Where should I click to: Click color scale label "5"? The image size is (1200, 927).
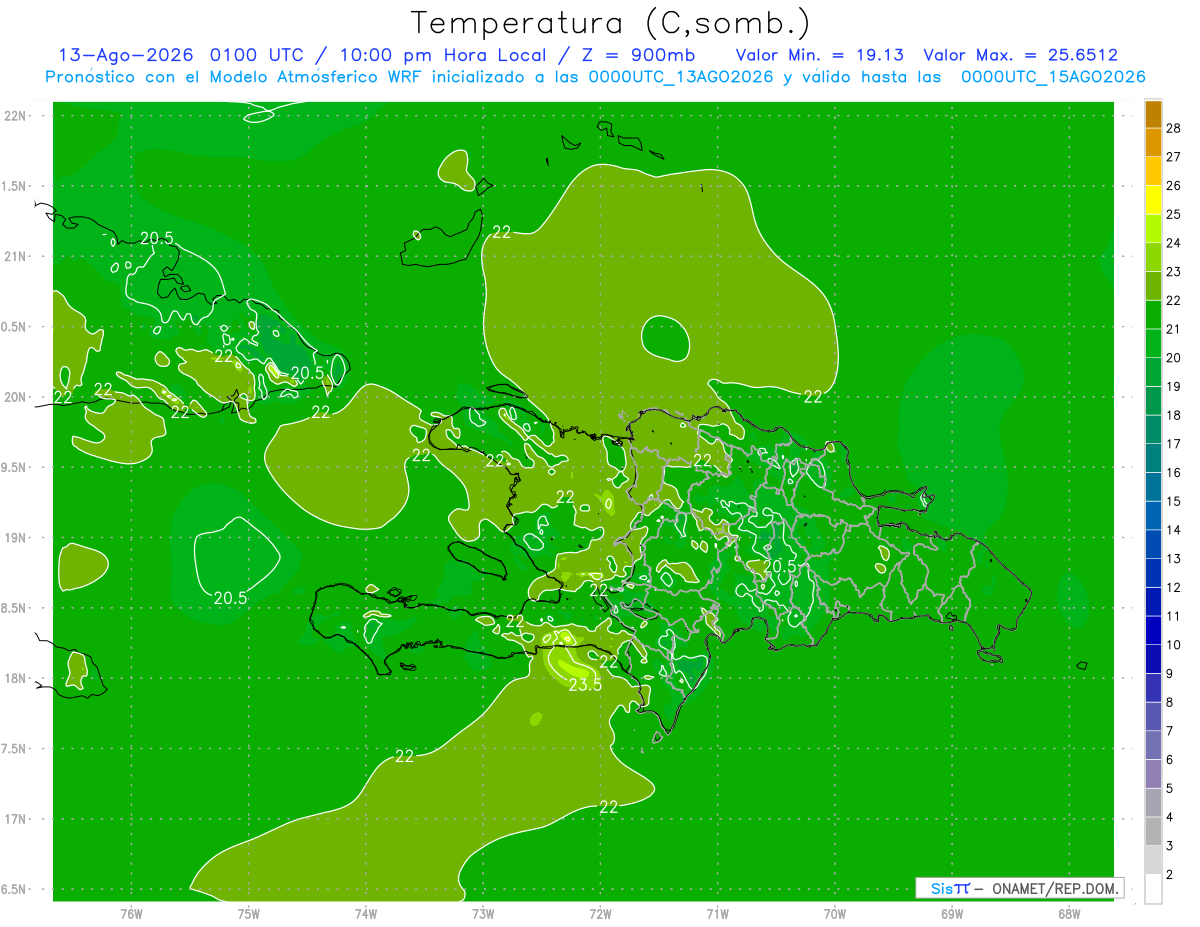pos(1171,788)
